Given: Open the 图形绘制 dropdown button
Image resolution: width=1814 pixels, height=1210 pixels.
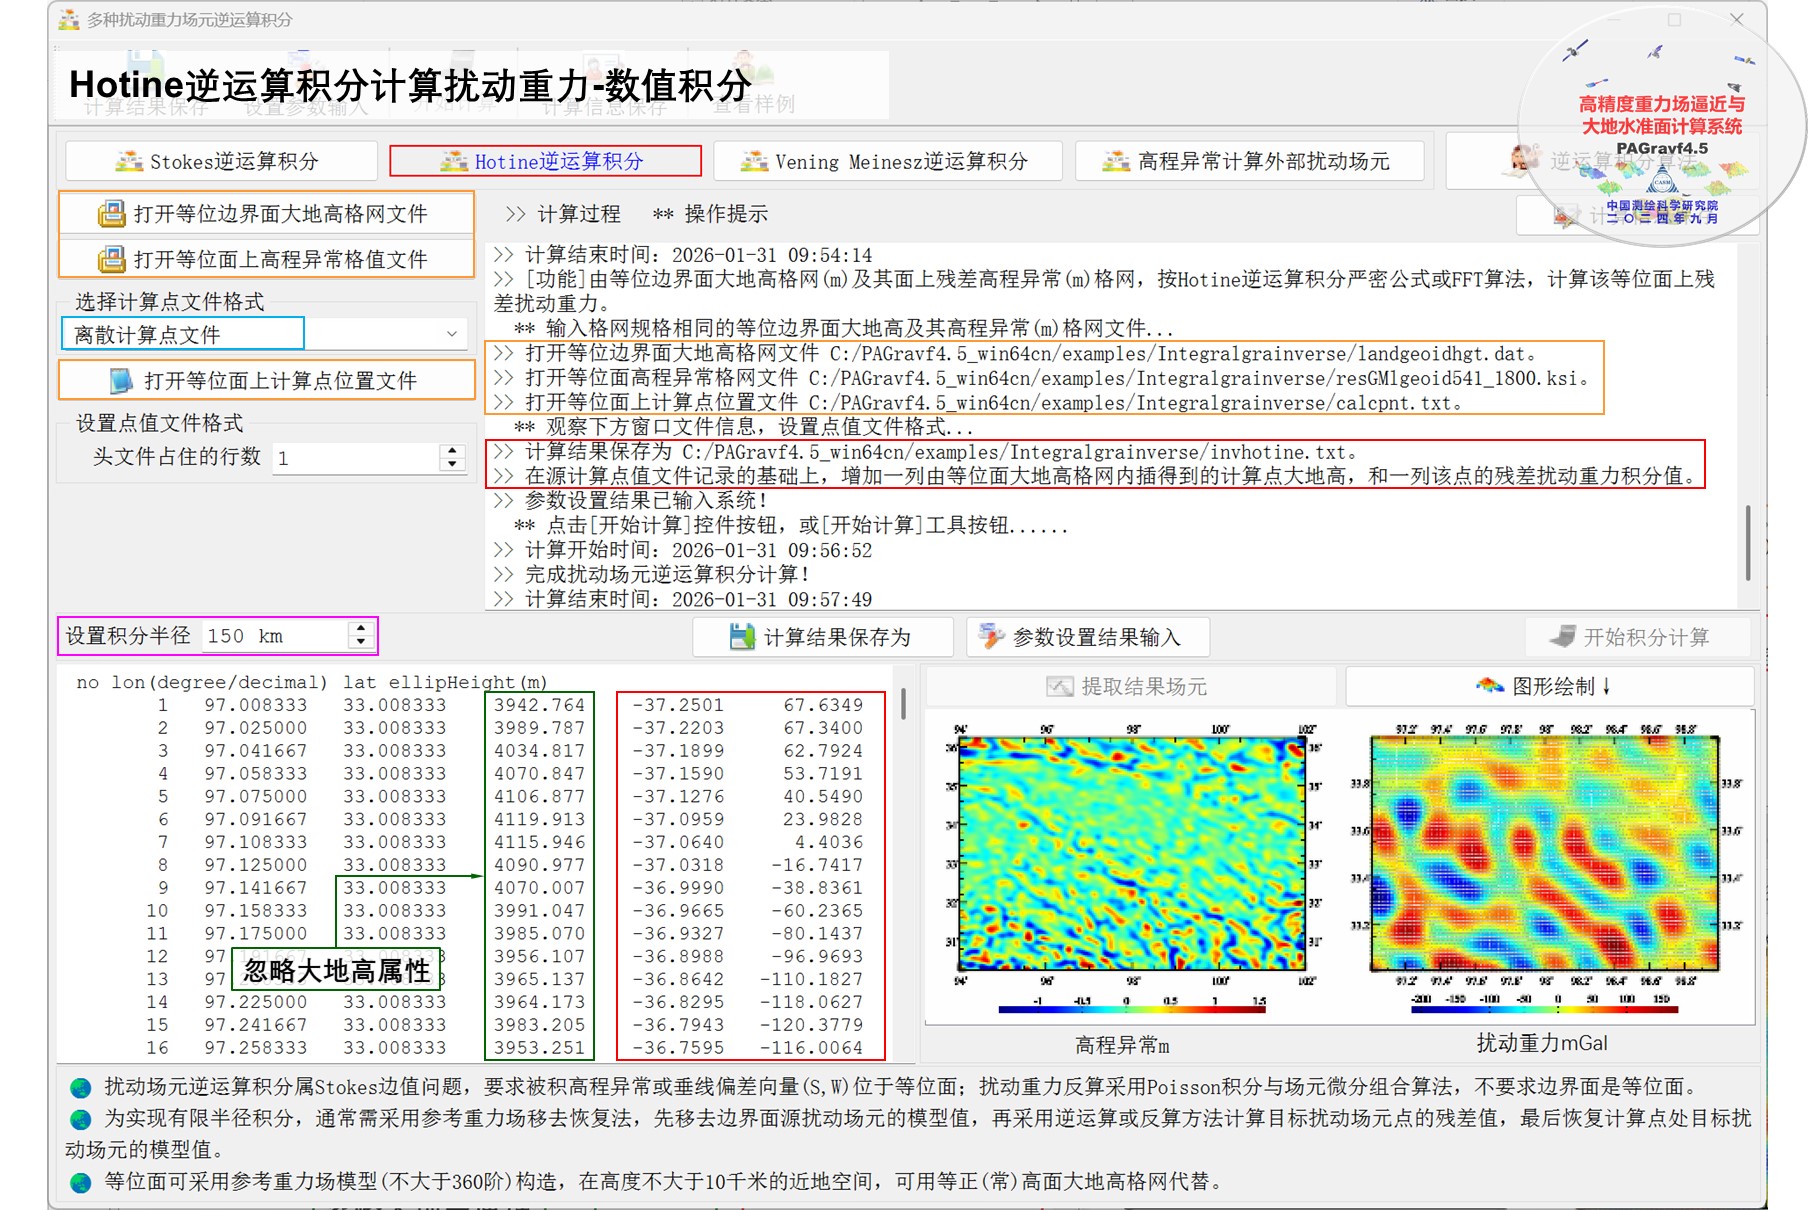Looking at the screenshot, I should click(x=1549, y=686).
